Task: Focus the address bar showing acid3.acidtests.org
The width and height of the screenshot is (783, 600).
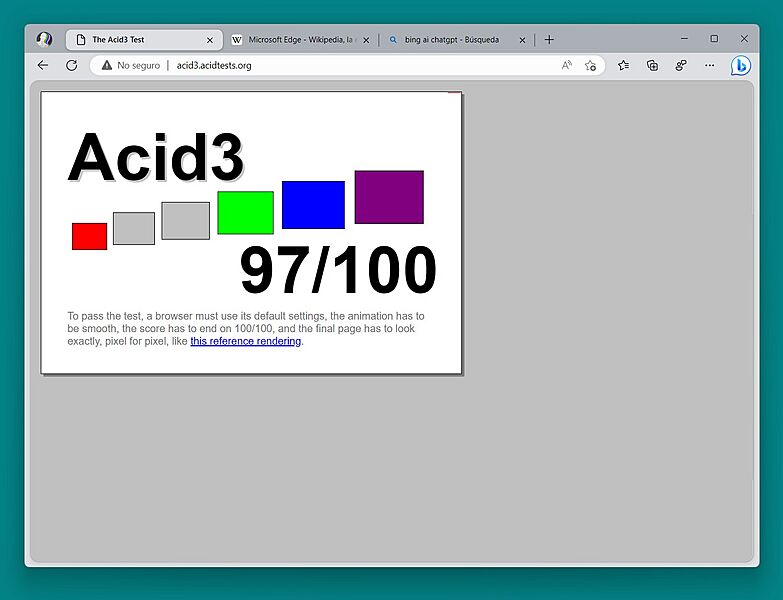Action: 348,65
